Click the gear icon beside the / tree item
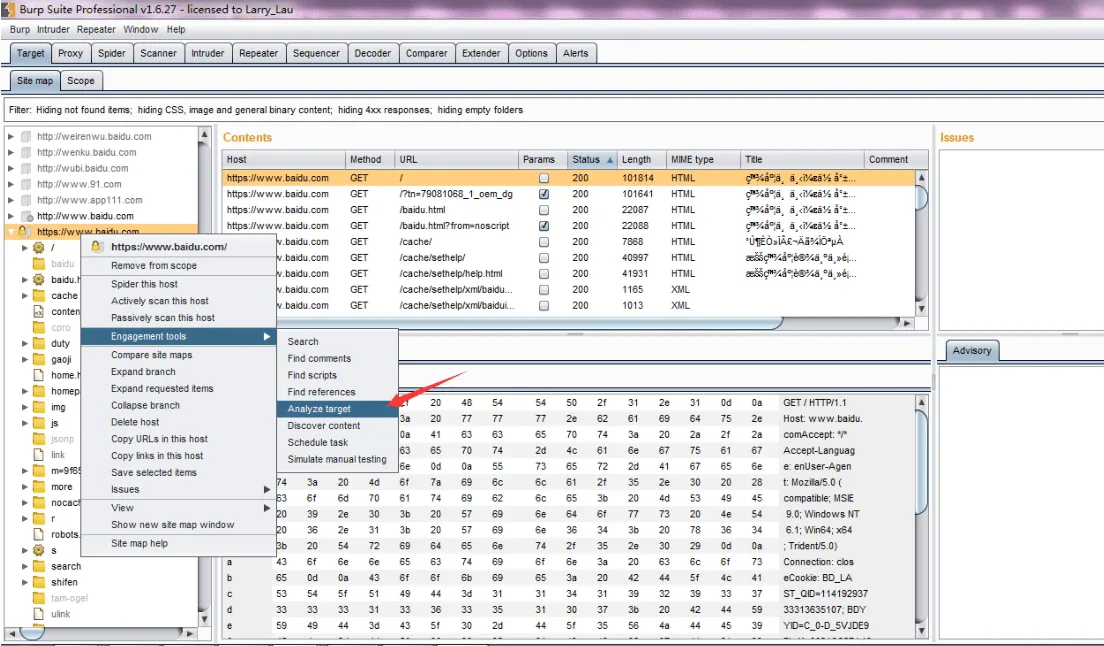1104x646 pixels. click(39, 248)
